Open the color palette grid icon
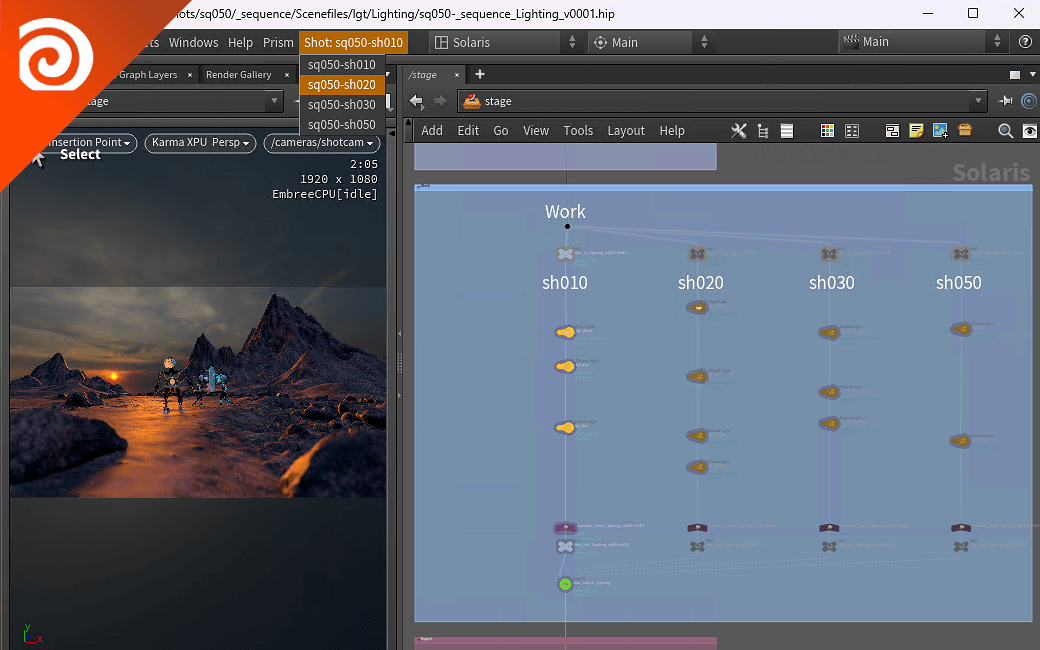Image resolution: width=1040 pixels, height=650 pixels. point(827,131)
